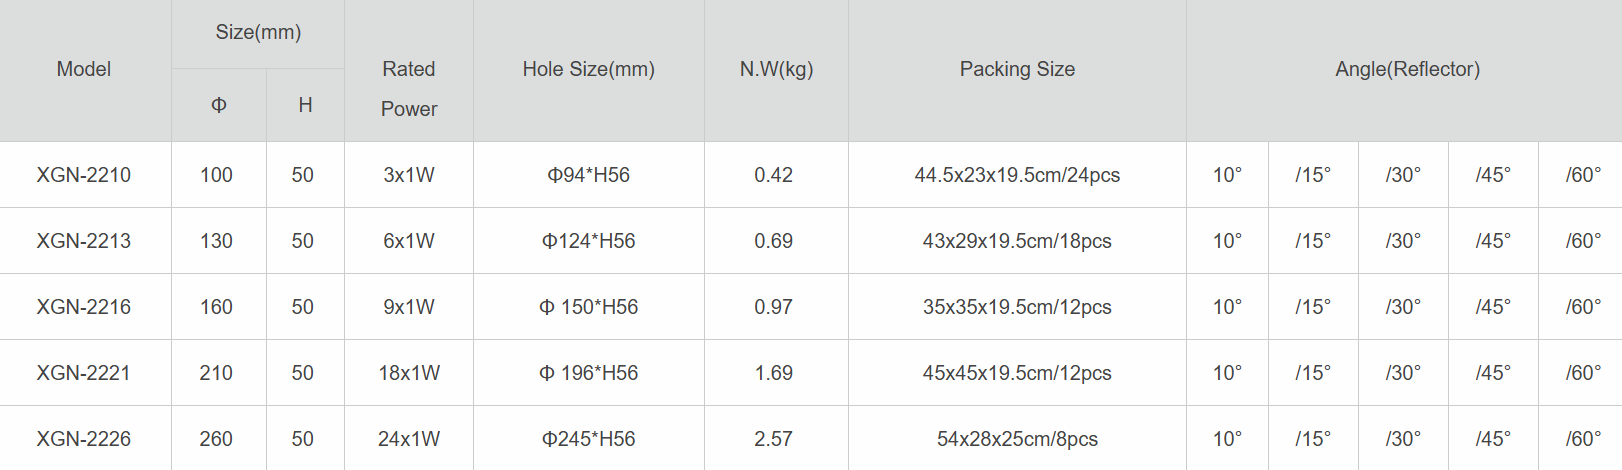This screenshot has height=470, width=1622.
Task: Select model XGN-2210 cell
Action: pos(84,175)
